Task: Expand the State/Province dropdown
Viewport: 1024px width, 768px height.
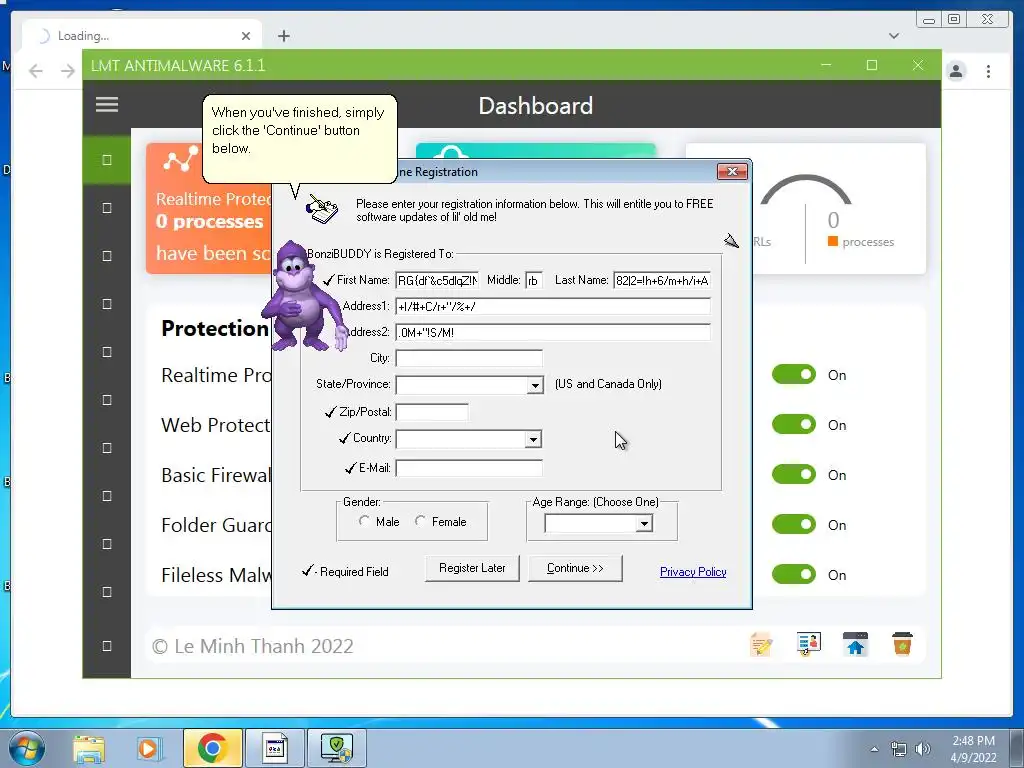Action: pyautogui.click(x=535, y=385)
